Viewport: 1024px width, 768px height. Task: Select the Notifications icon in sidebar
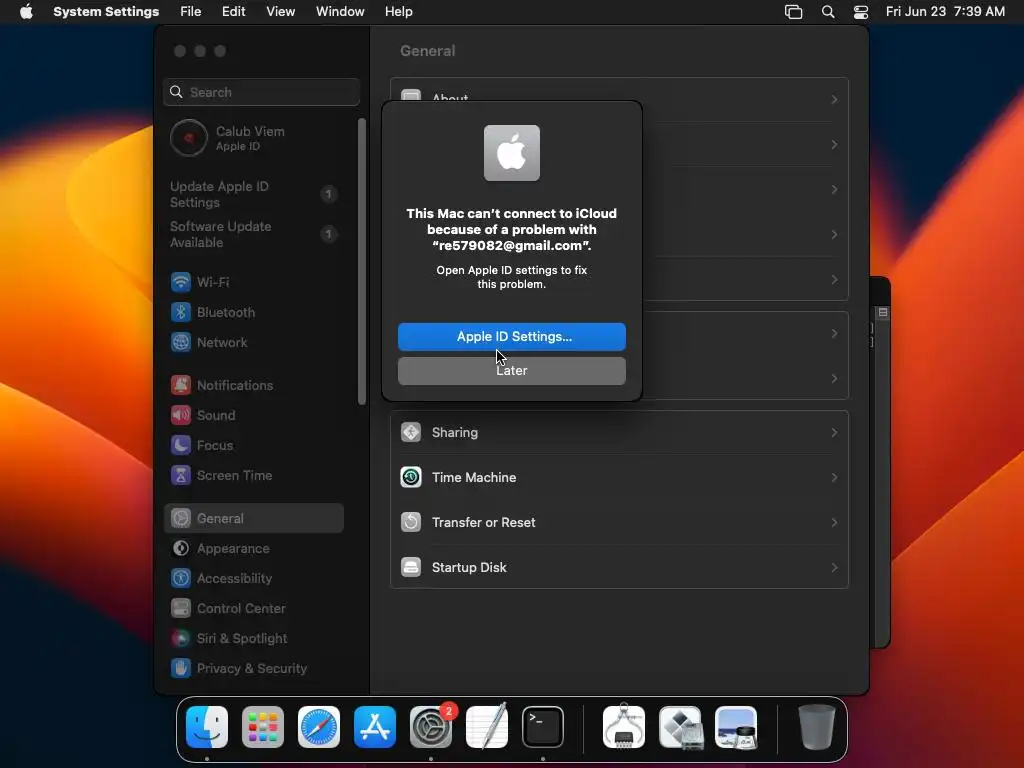pos(181,385)
